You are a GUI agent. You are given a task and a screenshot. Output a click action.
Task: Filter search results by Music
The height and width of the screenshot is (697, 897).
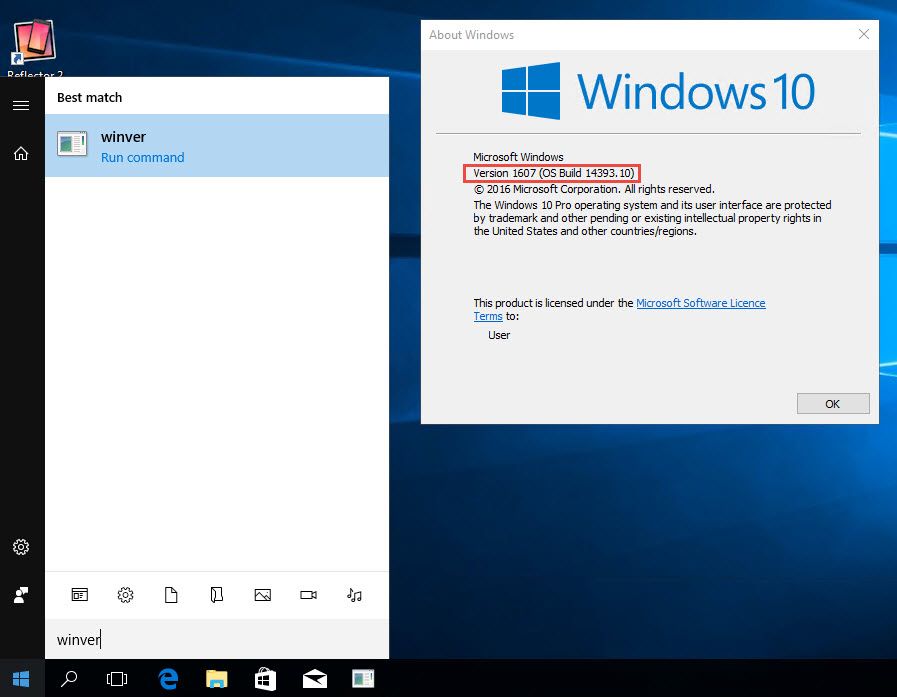click(x=354, y=595)
